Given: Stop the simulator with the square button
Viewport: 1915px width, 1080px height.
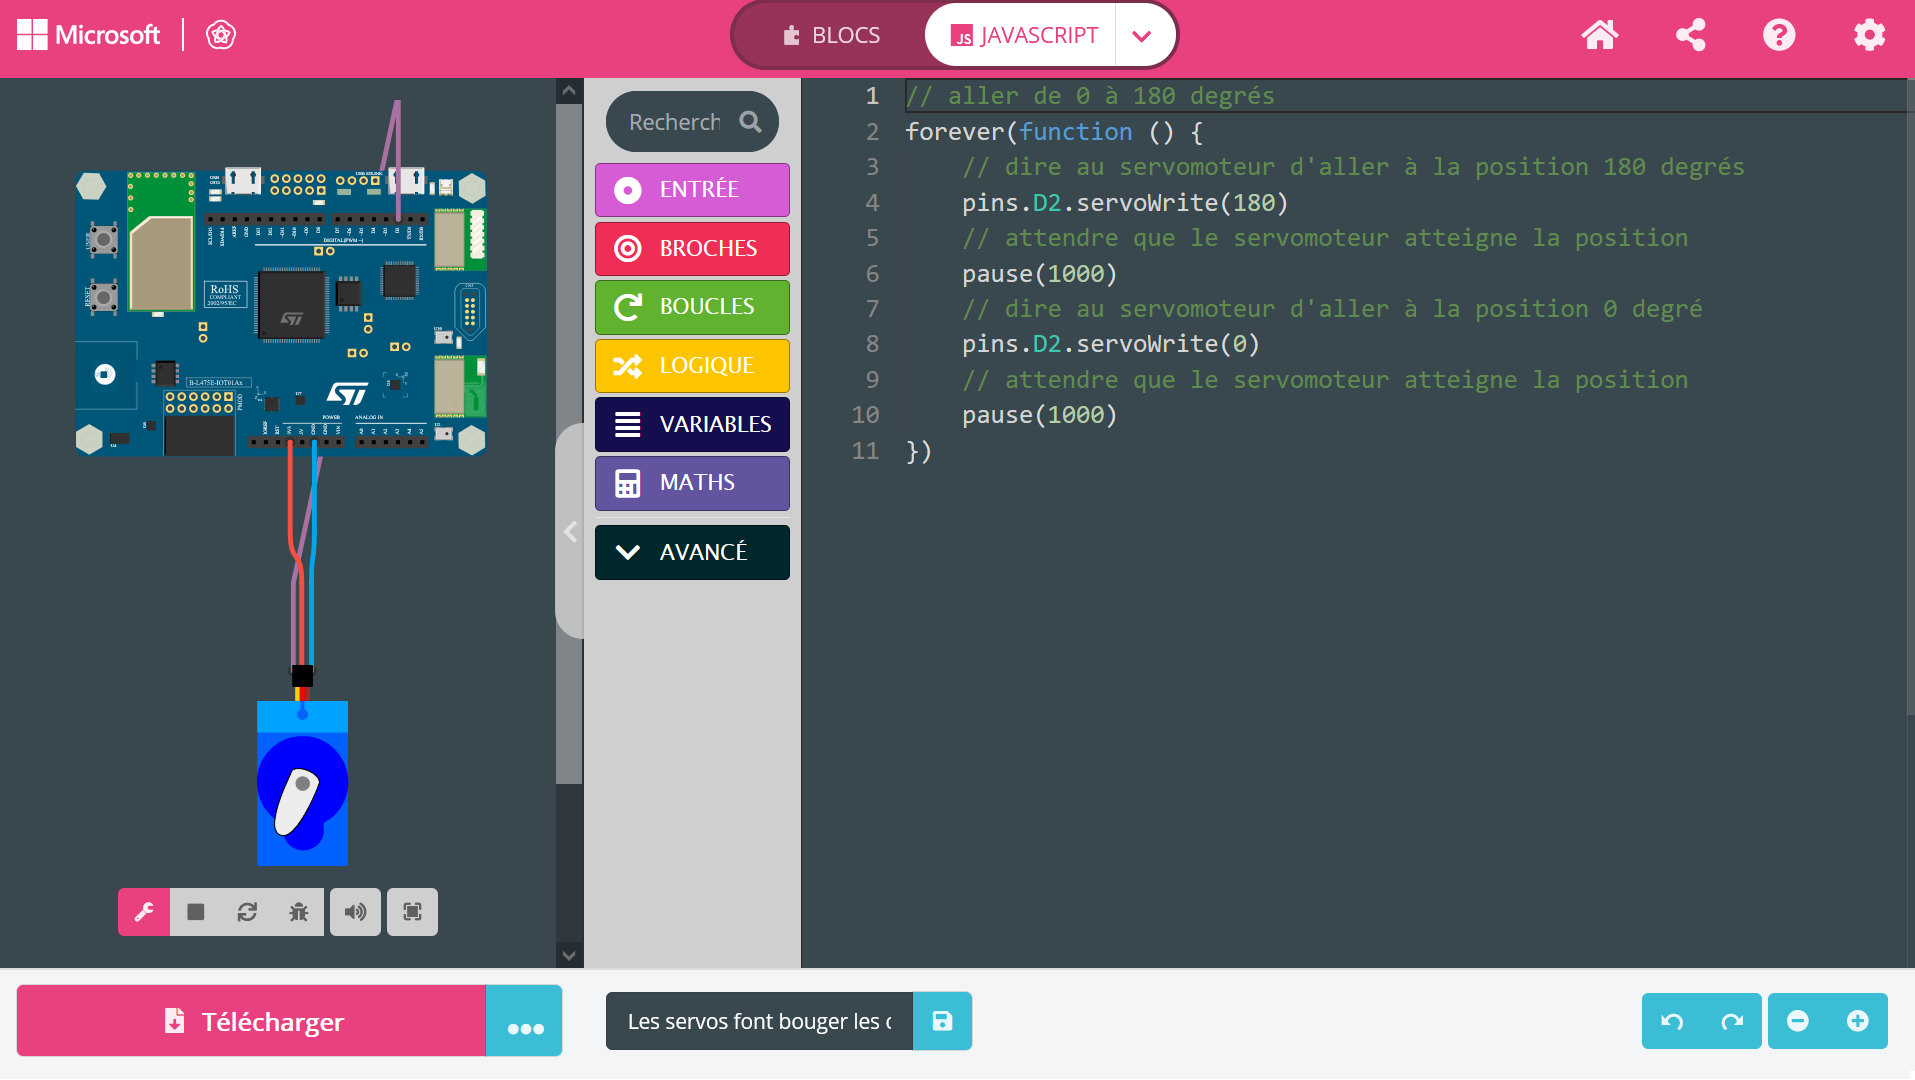Looking at the screenshot, I should click(x=196, y=912).
